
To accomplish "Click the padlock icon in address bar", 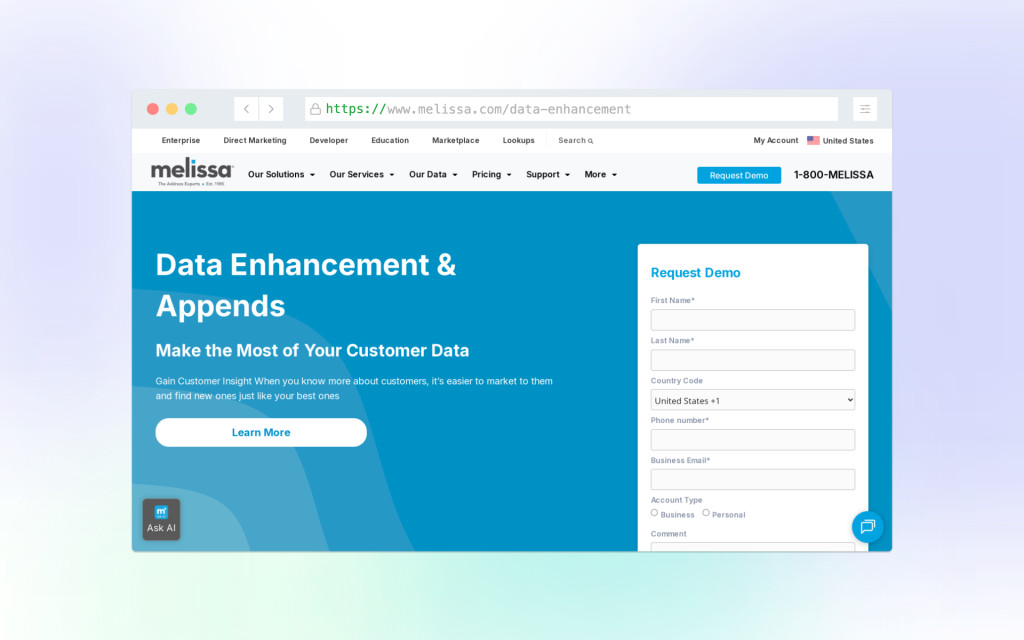I will [x=315, y=109].
